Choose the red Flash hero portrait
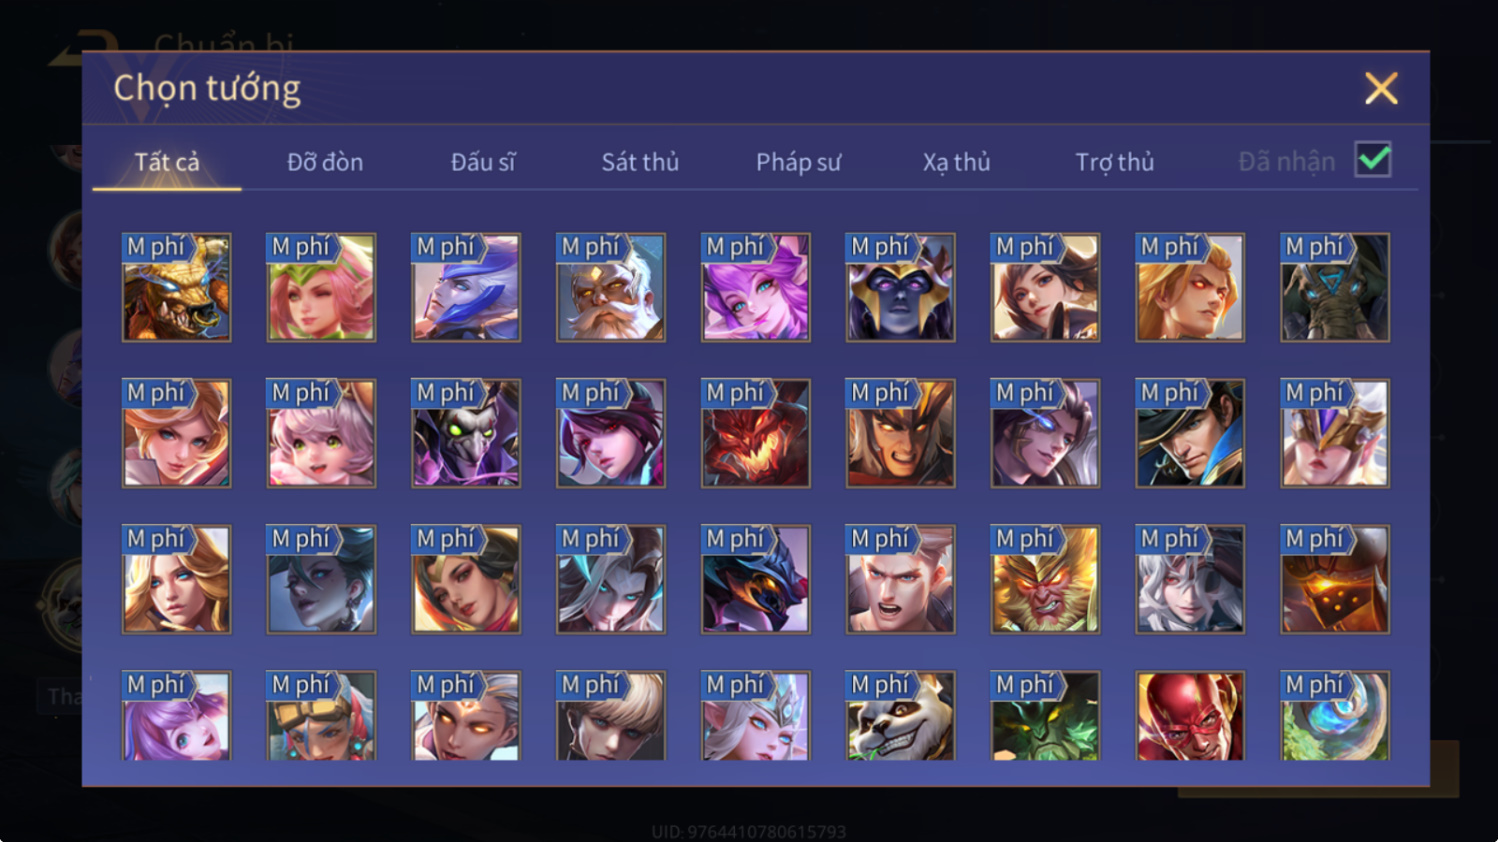 pyautogui.click(x=1190, y=716)
